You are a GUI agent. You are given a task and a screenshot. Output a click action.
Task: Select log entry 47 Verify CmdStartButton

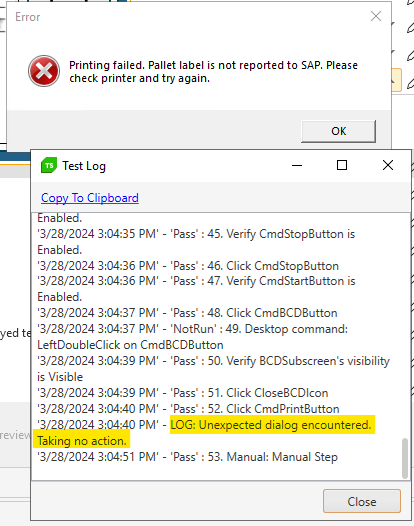pyautogui.click(x=196, y=288)
